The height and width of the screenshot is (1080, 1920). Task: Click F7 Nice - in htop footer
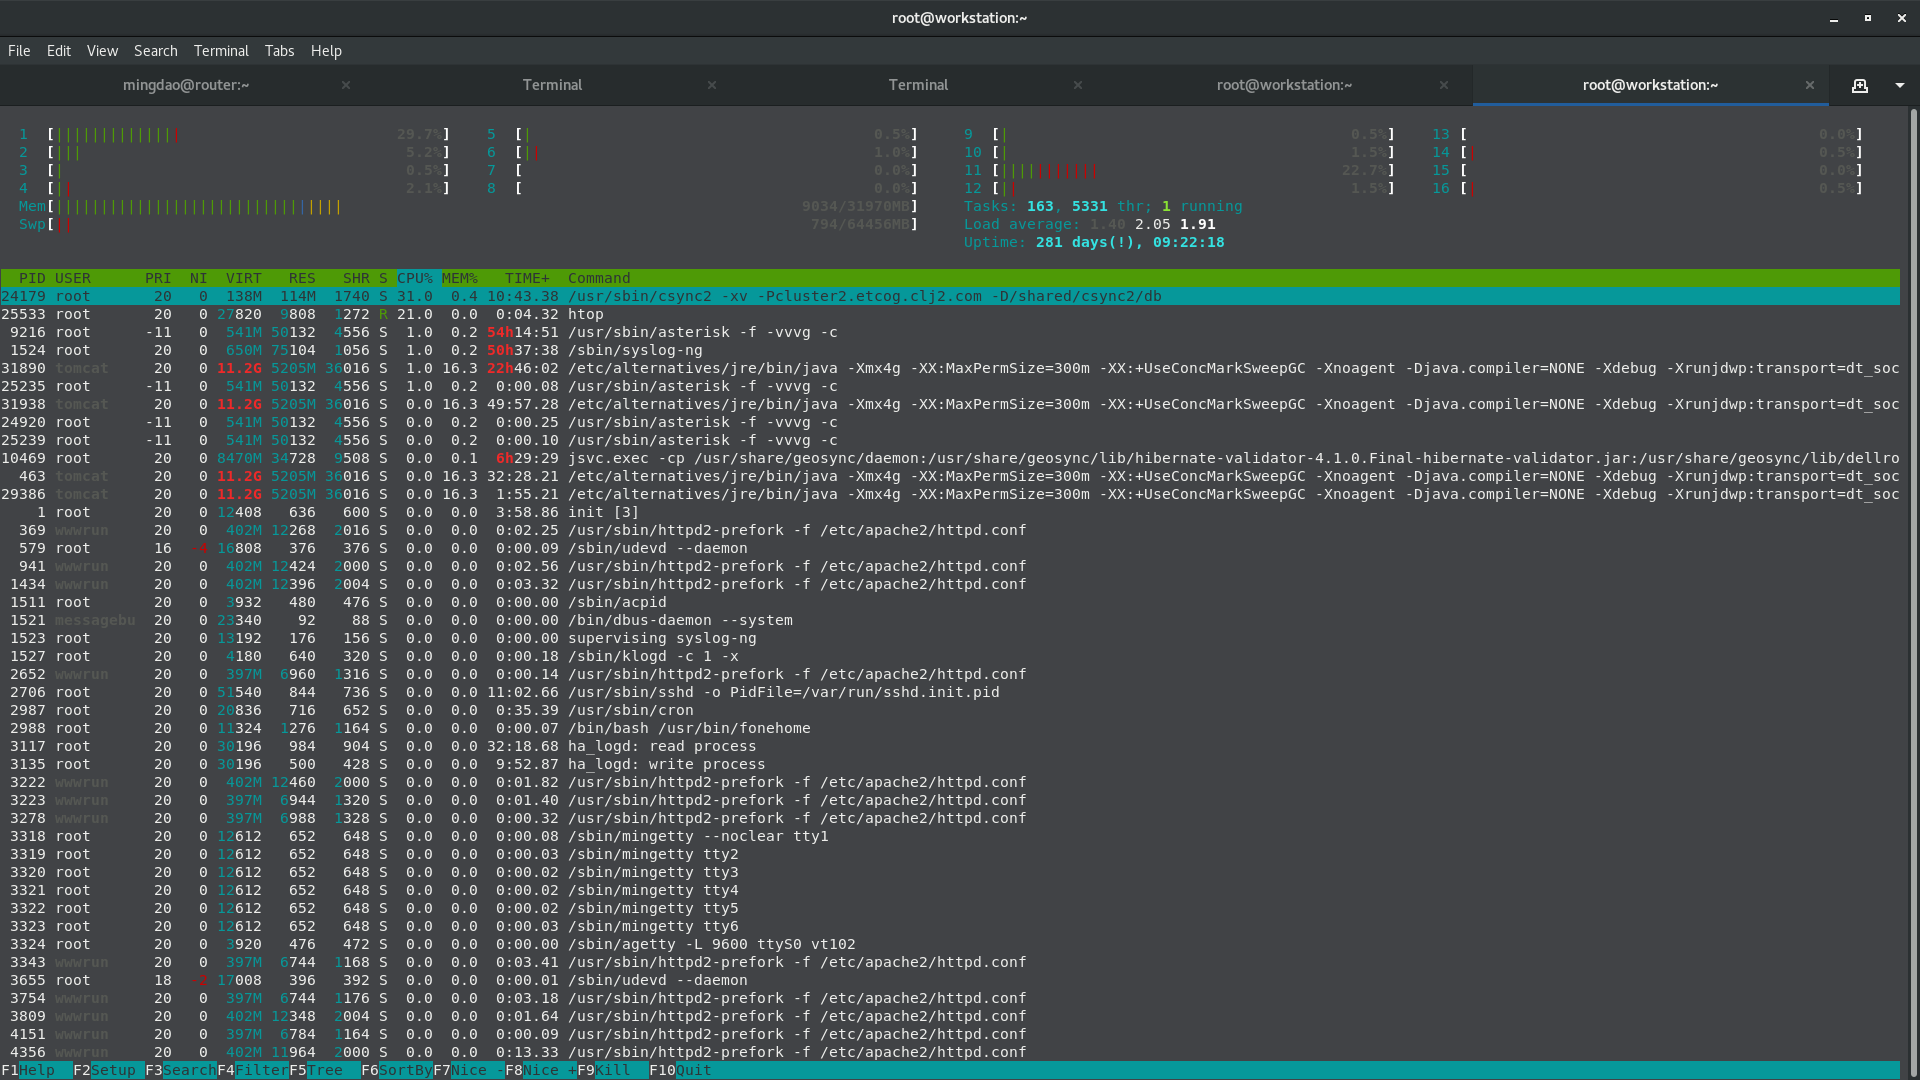pos(469,1070)
